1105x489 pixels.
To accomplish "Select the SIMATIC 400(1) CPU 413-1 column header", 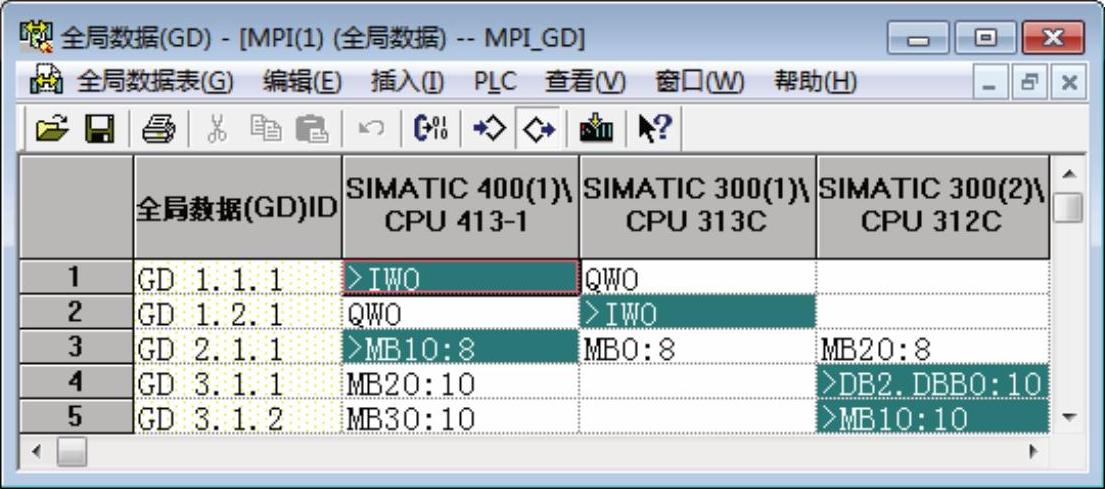I will pos(460,207).
